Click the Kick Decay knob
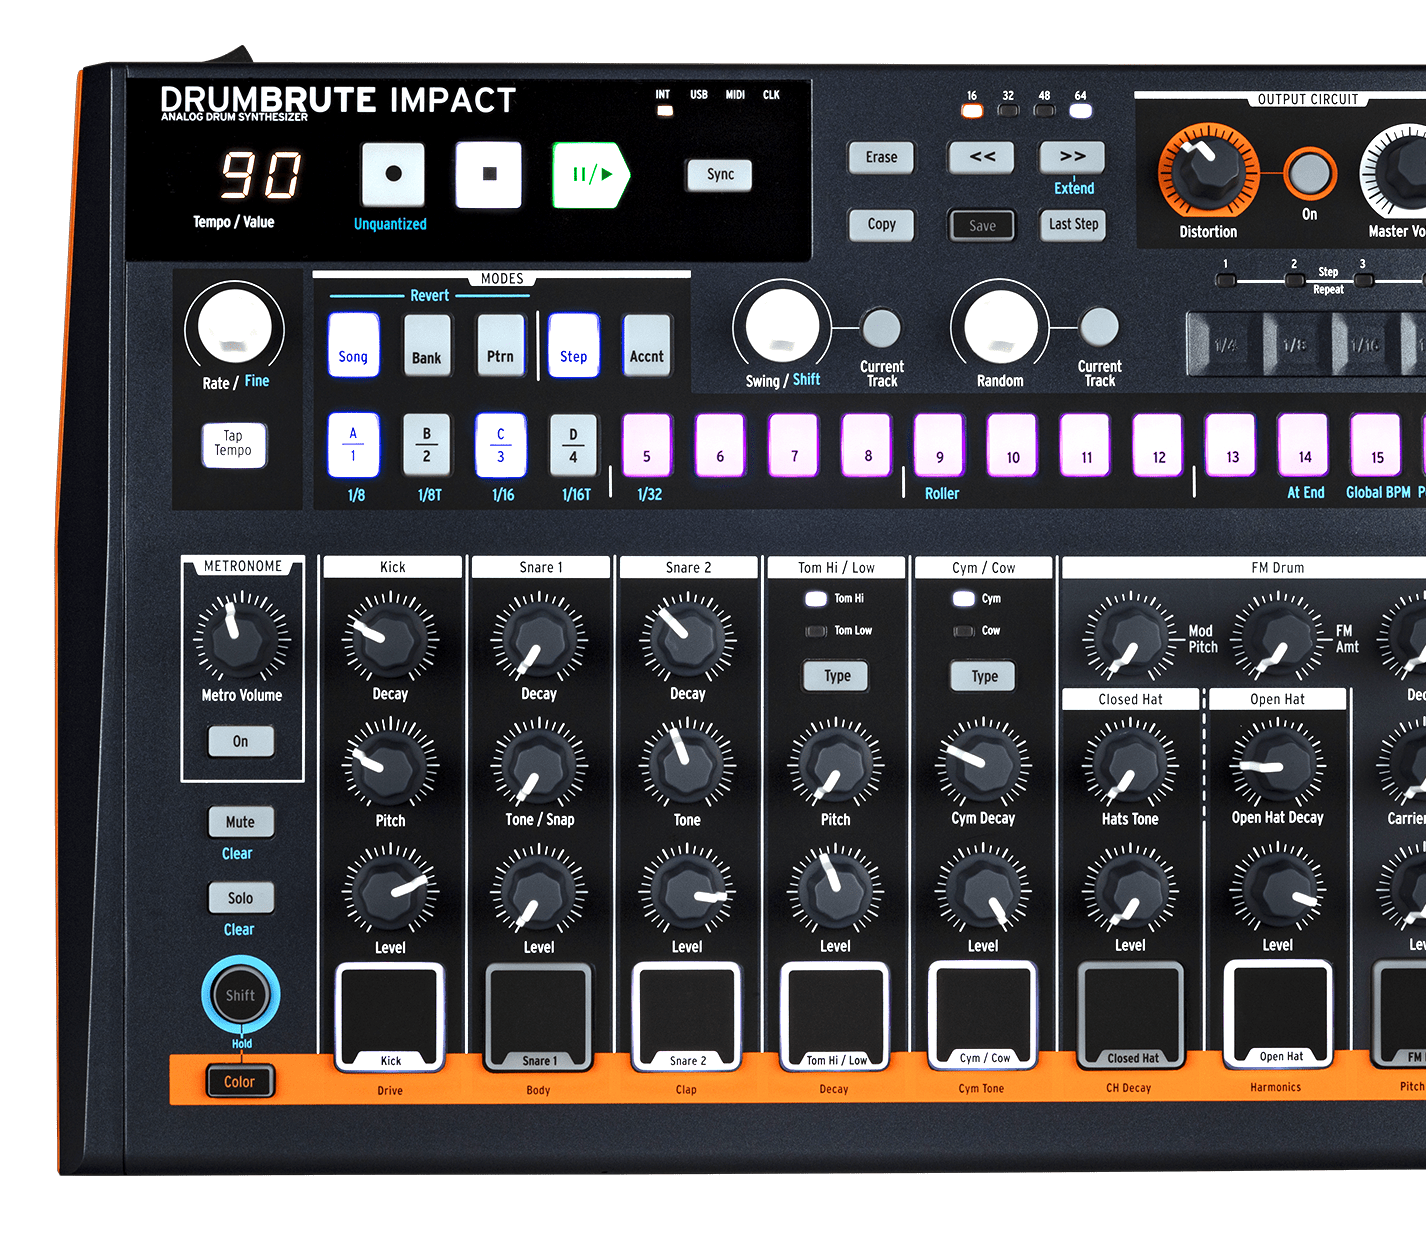 pos(390,639)
